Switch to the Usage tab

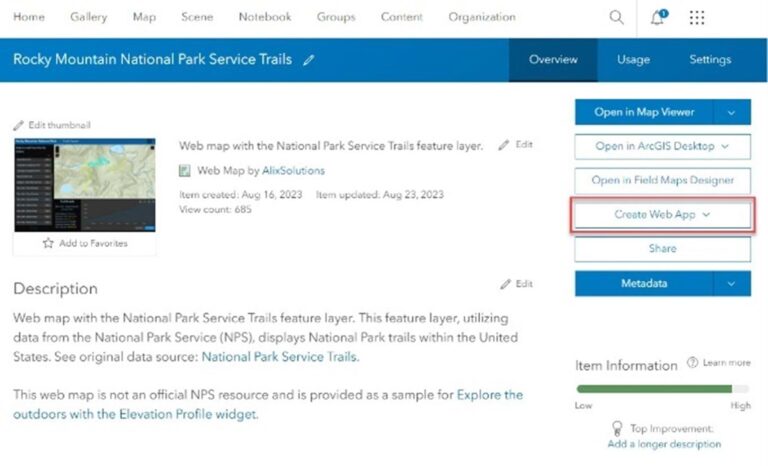pos(633,60)
